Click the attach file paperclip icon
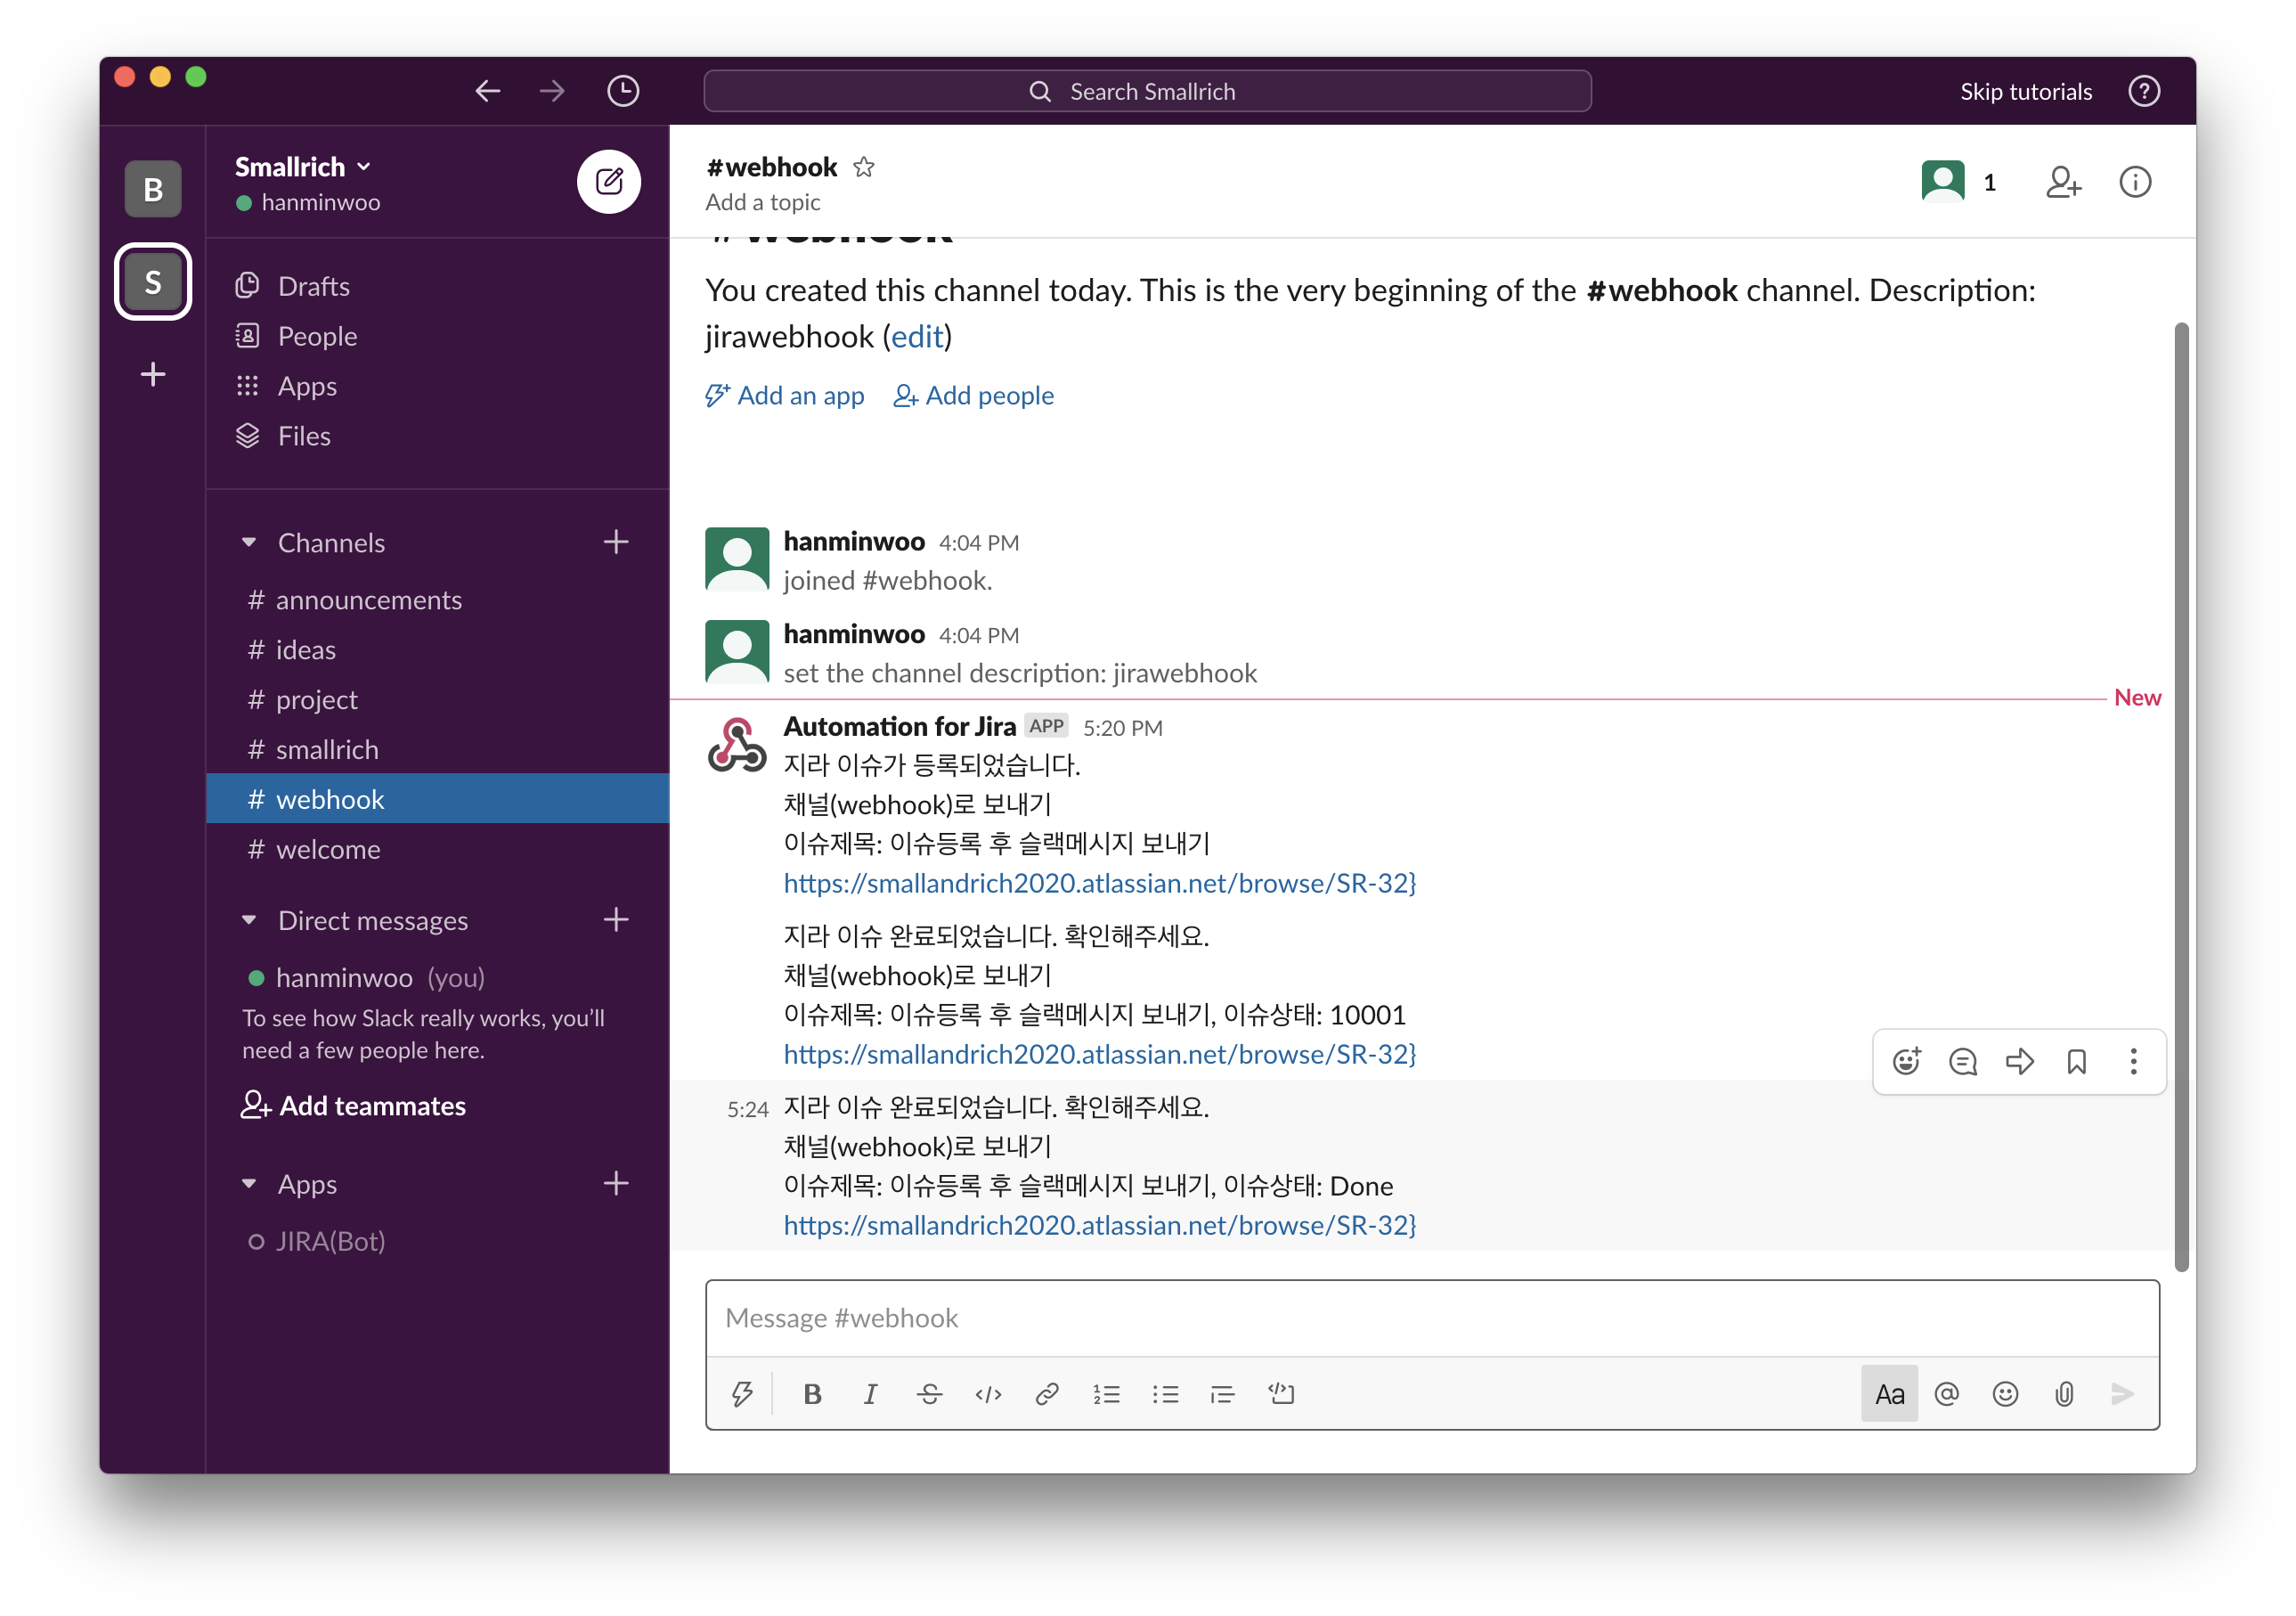The image size is (2296, 1616). (2064, 1394)
